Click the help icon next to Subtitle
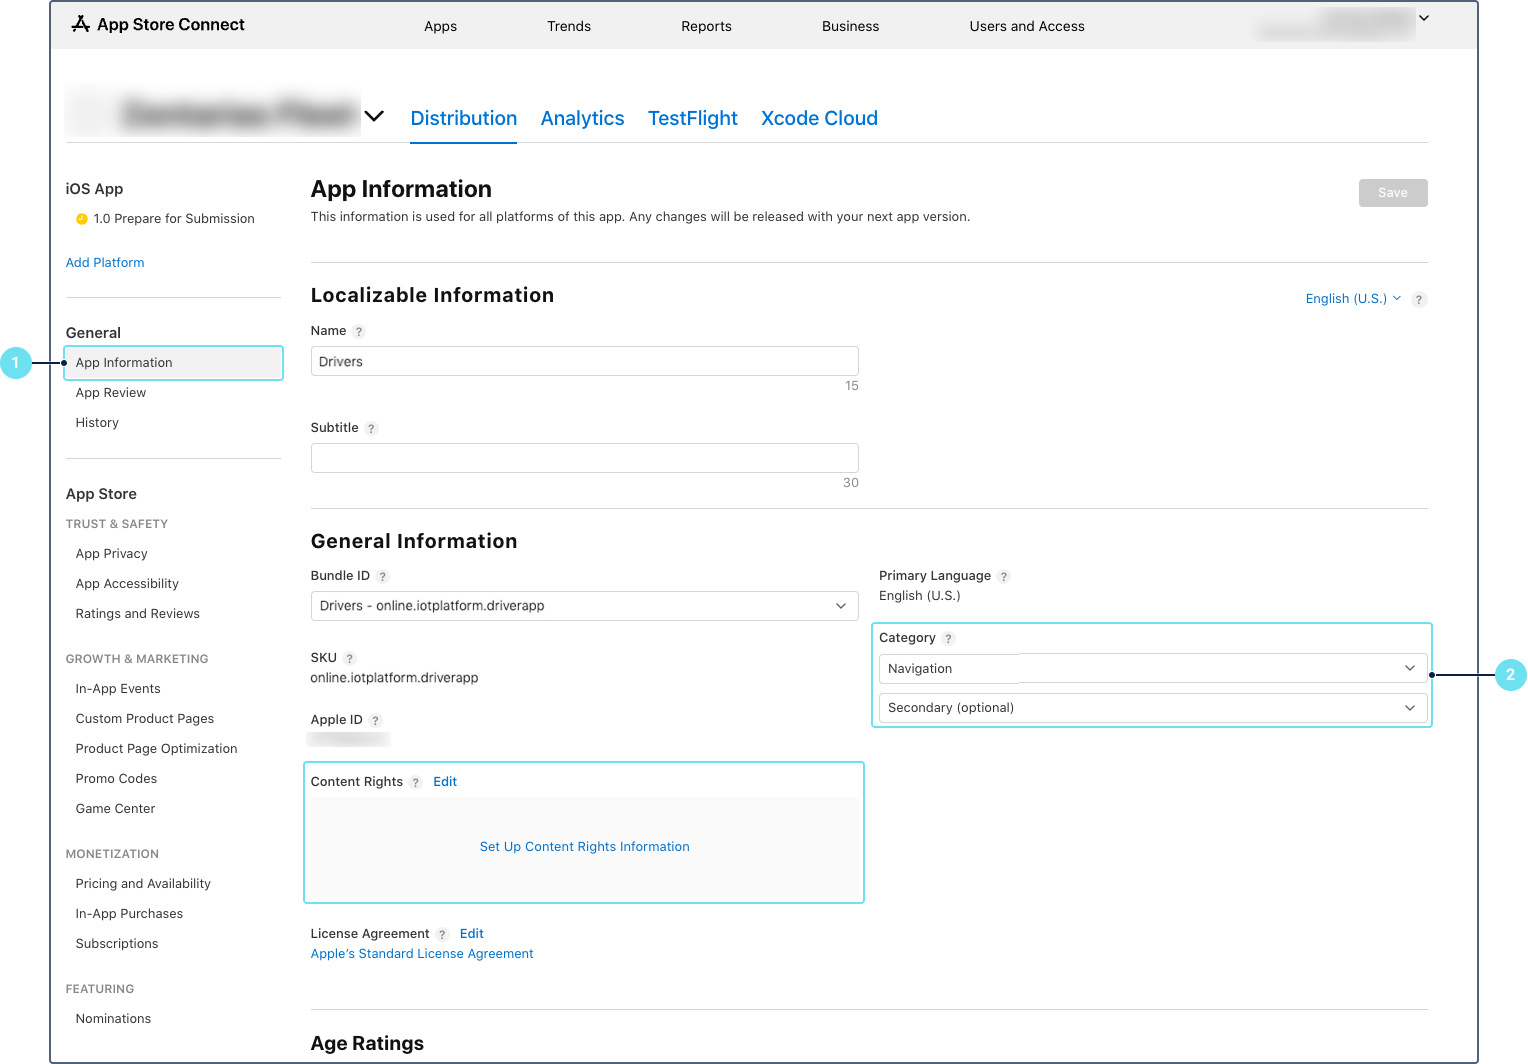 tap(371, 429)
